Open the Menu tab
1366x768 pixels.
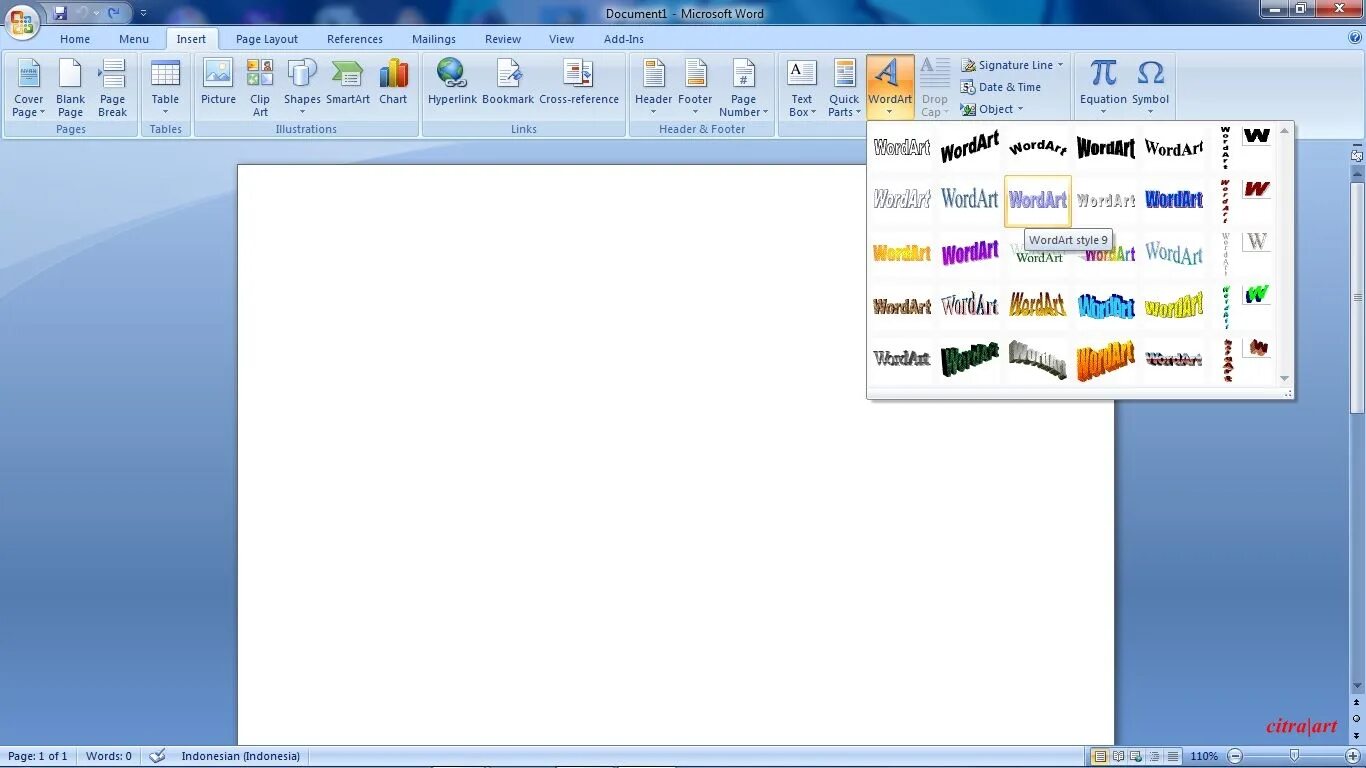(134, 39)
